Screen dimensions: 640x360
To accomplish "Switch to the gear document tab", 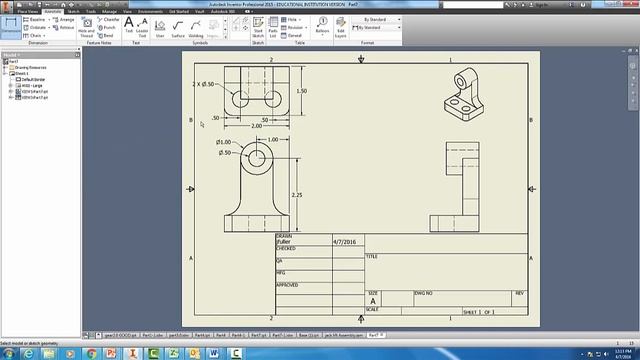I will pyautogui.click(x=120, y=335).
